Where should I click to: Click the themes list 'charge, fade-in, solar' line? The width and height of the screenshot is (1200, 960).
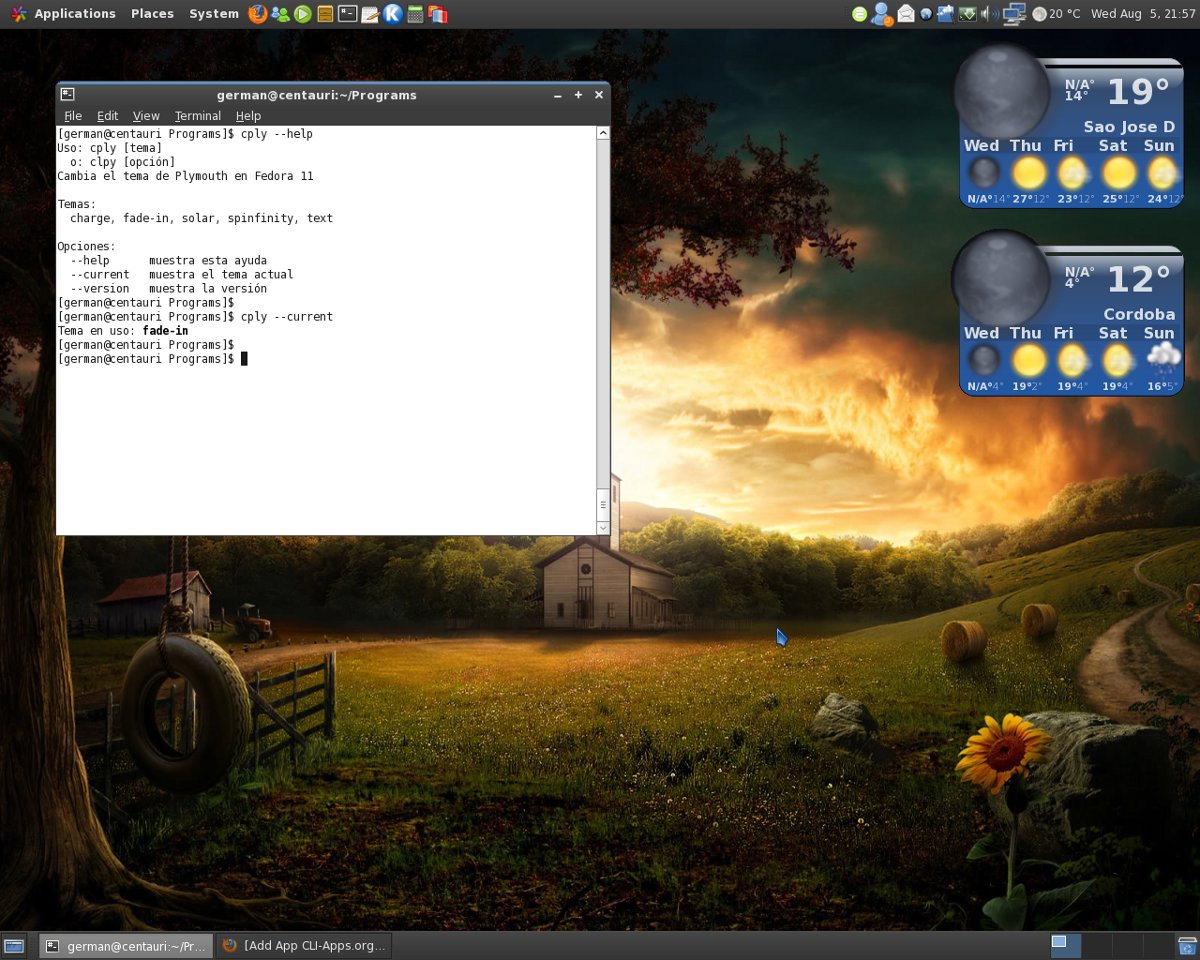201,218
